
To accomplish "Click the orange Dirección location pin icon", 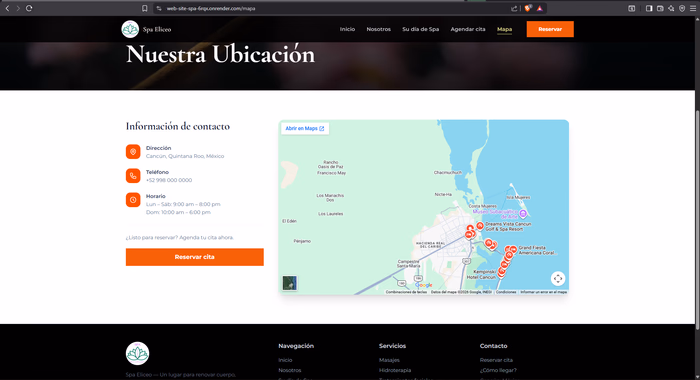I will click(133, 152).
